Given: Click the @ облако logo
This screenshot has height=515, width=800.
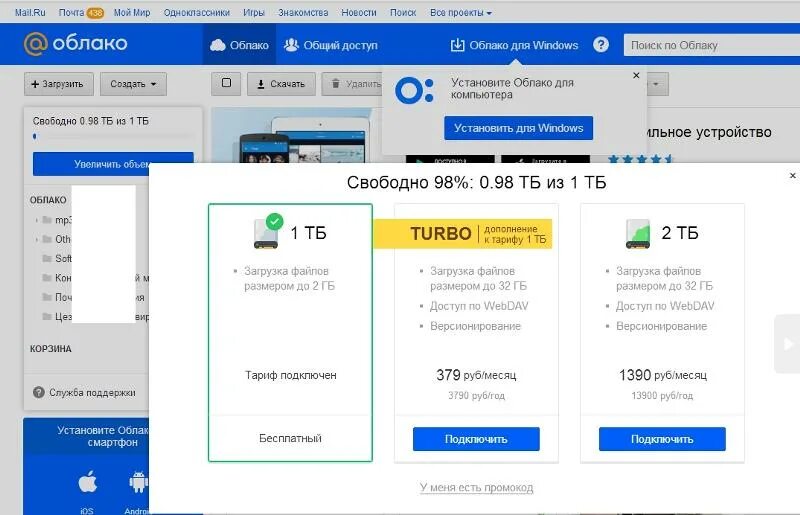Looking at the screenshot, I should click(76, 43).
